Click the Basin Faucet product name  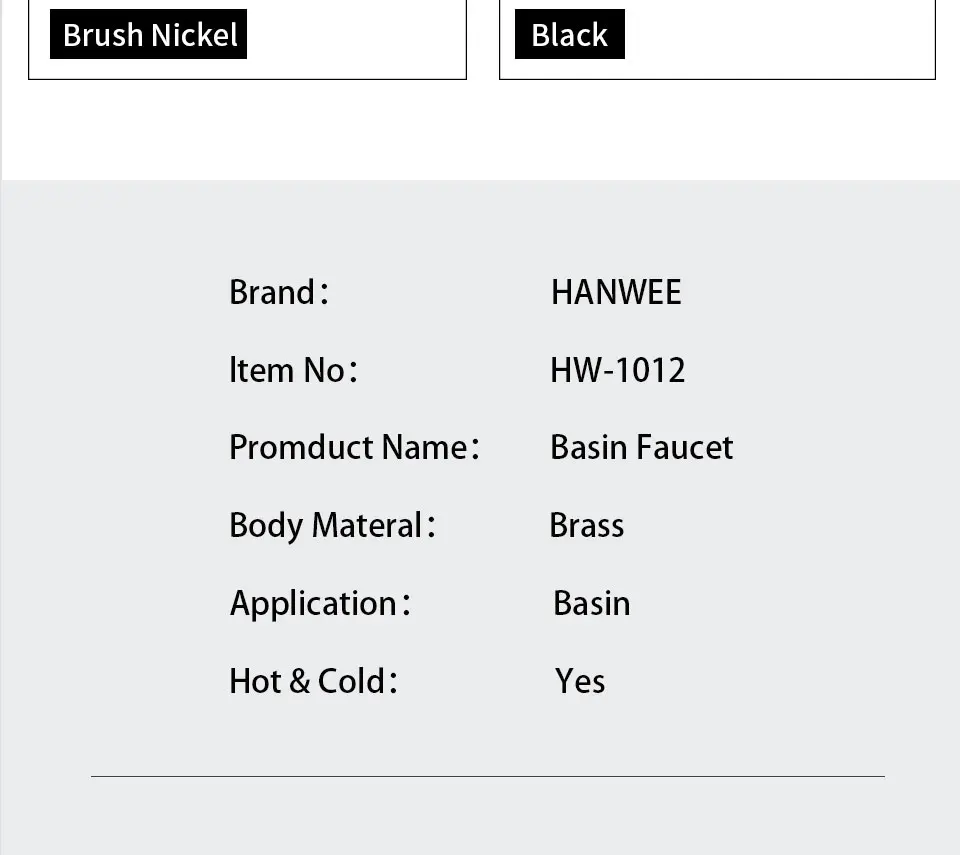pos(641,447)
